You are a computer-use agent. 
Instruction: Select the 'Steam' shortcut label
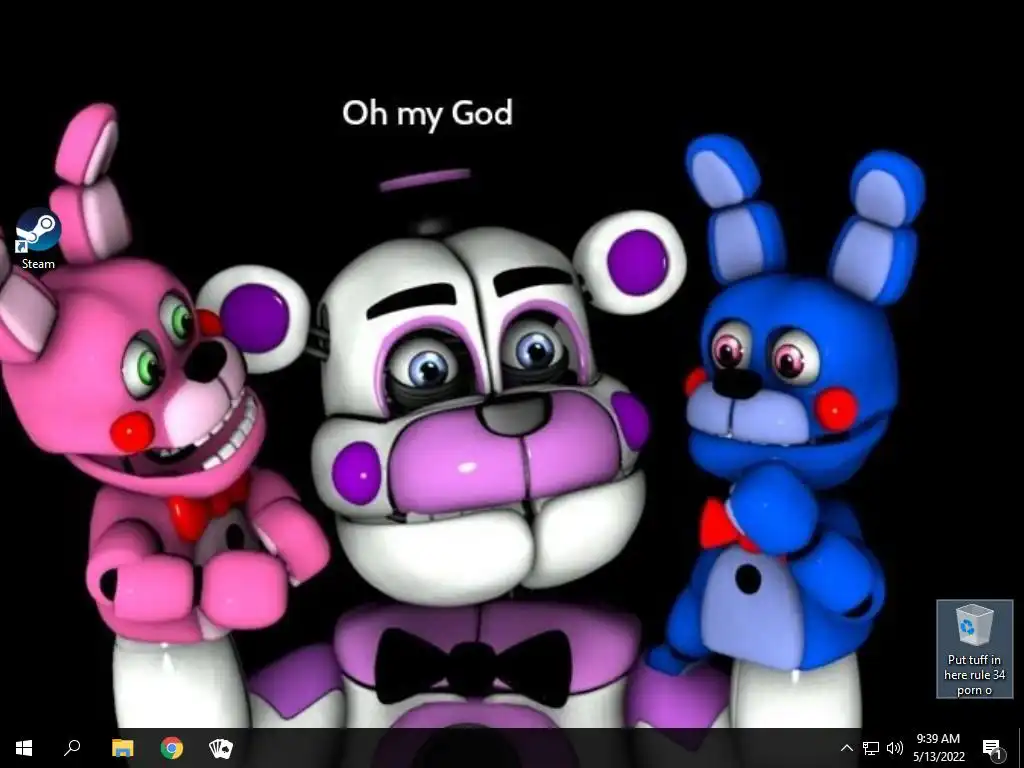coord(38,264)
